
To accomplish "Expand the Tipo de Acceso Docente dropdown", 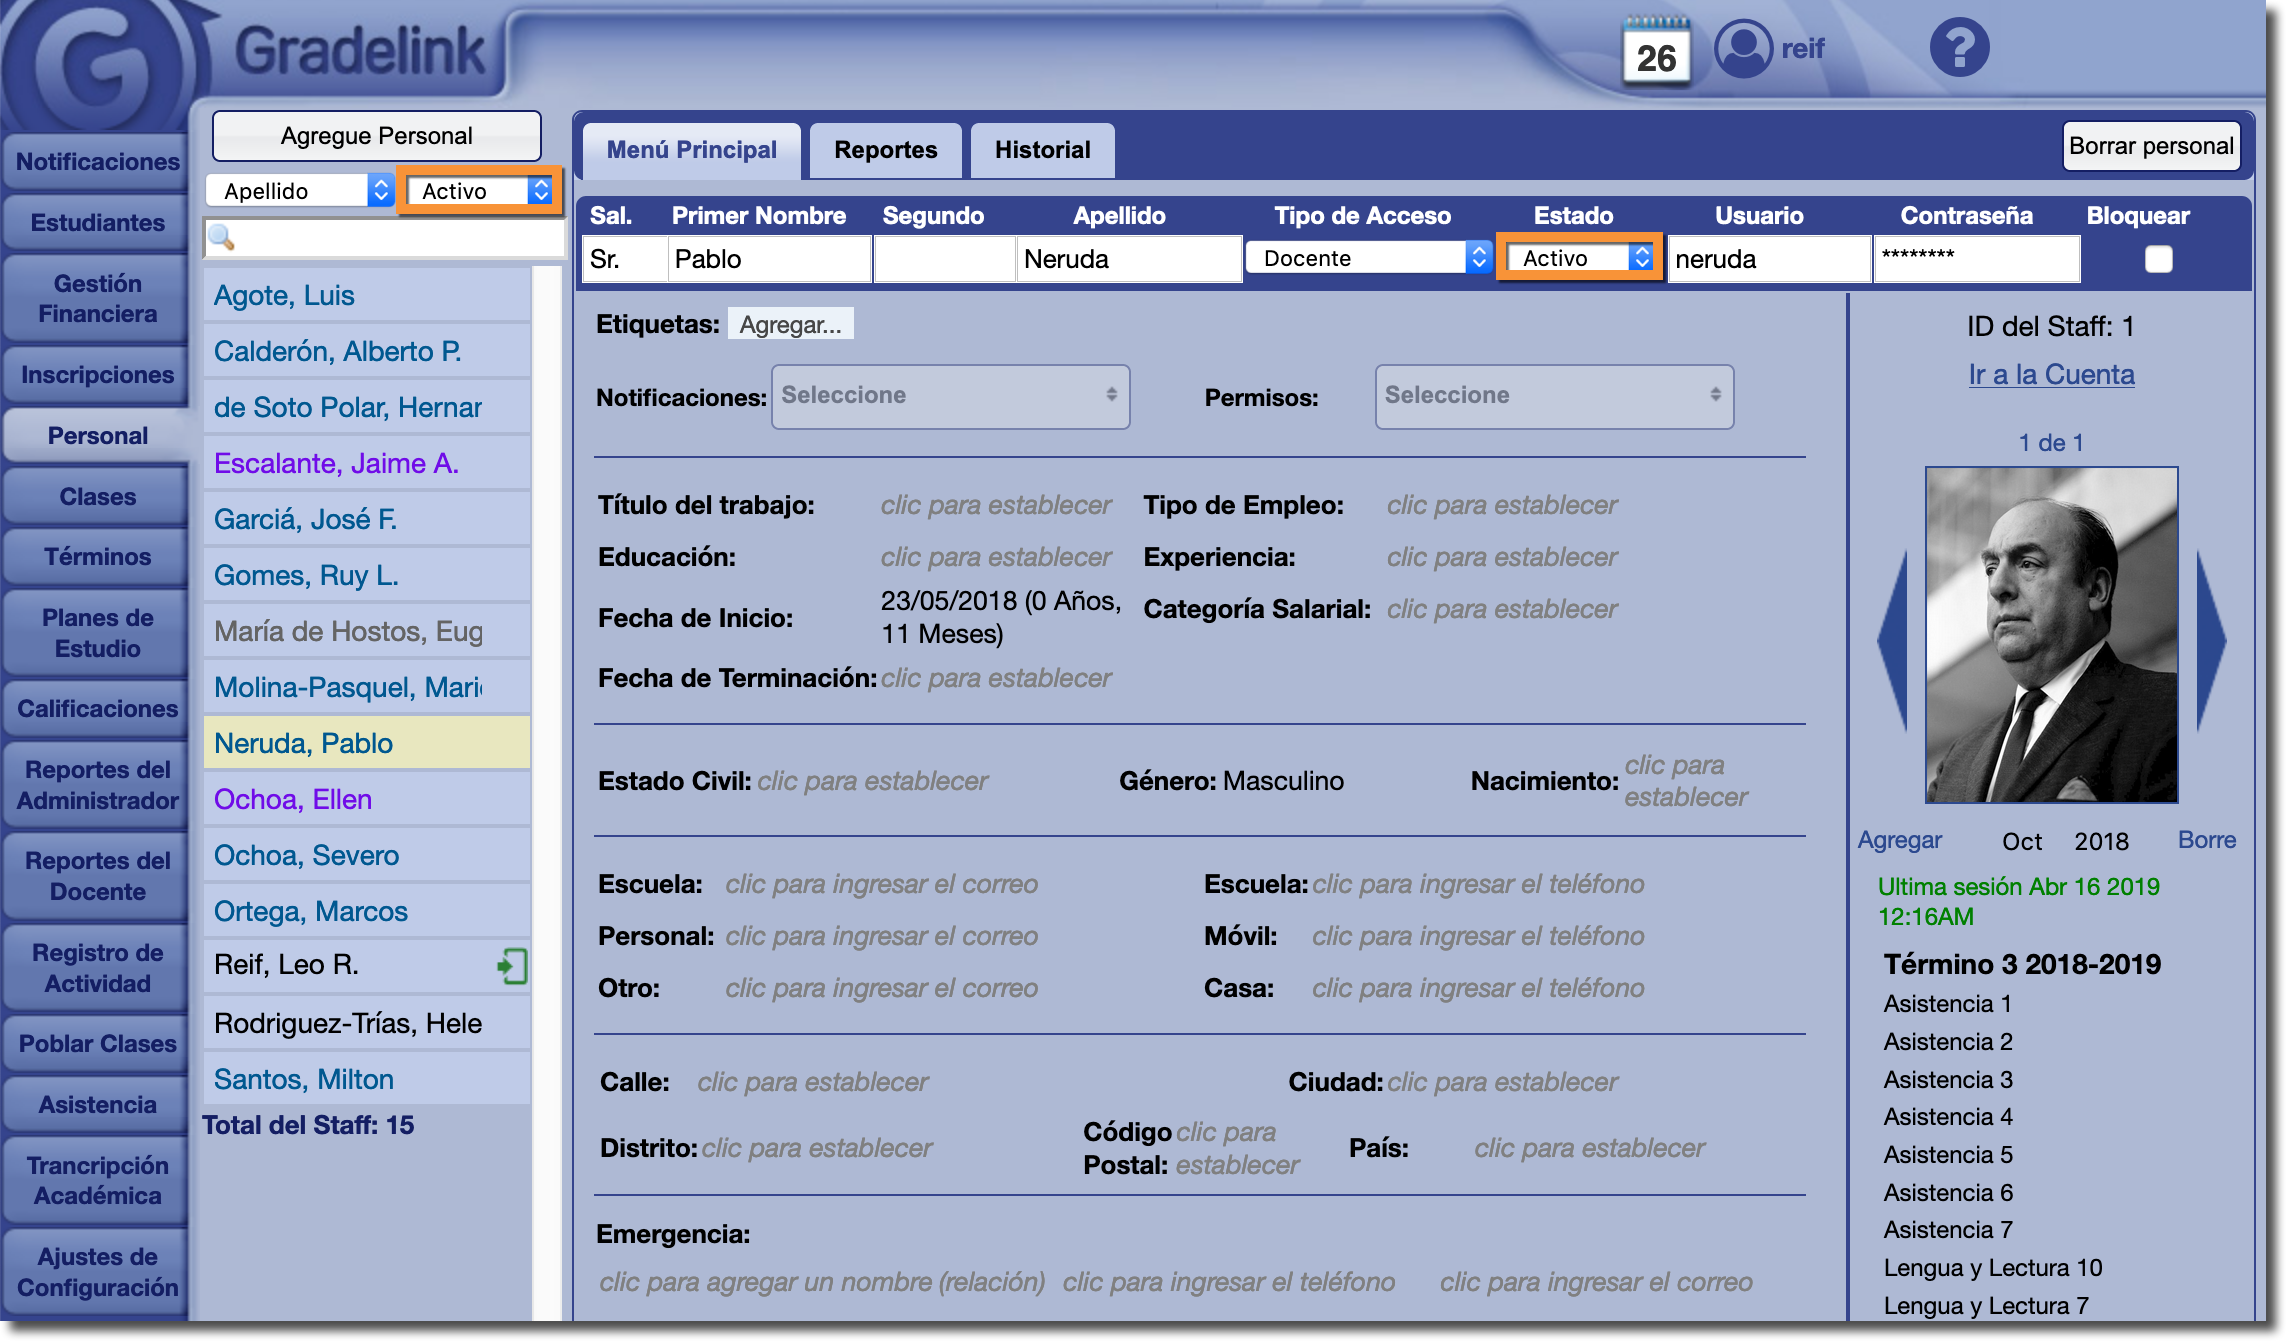I will point(1368,258).
